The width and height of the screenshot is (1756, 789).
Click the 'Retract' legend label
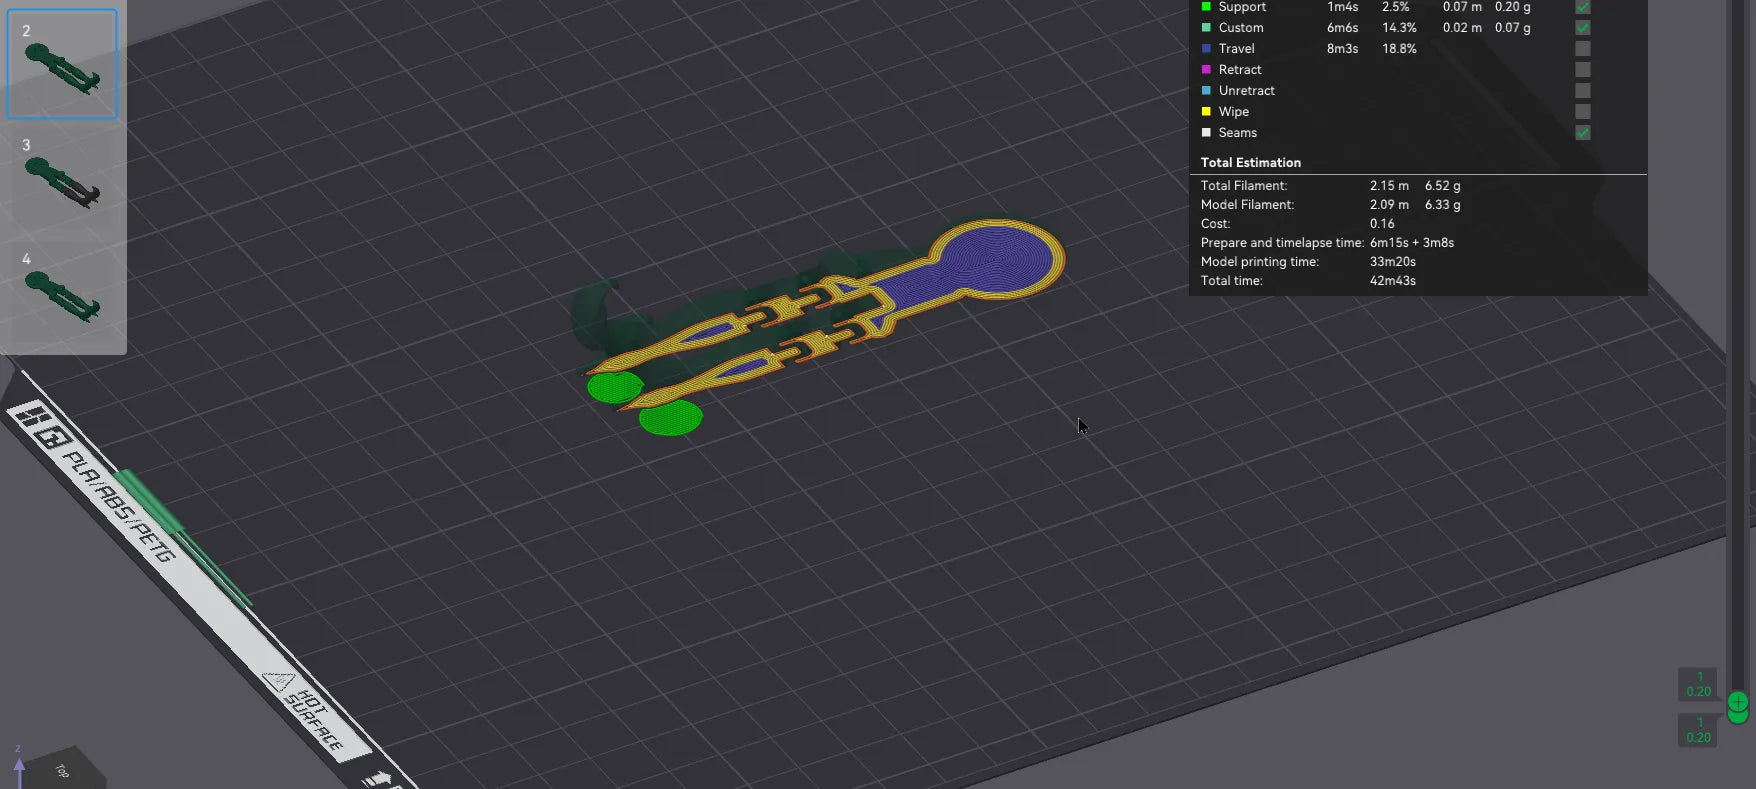click(x=1240, y=70)
